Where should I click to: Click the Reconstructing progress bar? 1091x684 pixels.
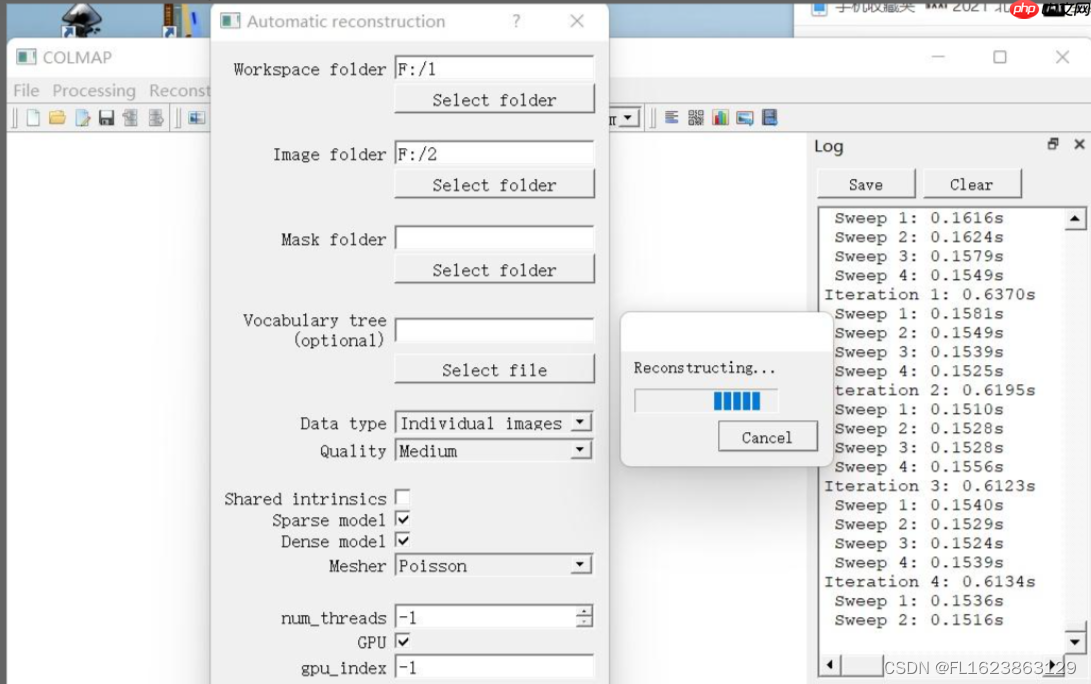click(x=706, y=401)
